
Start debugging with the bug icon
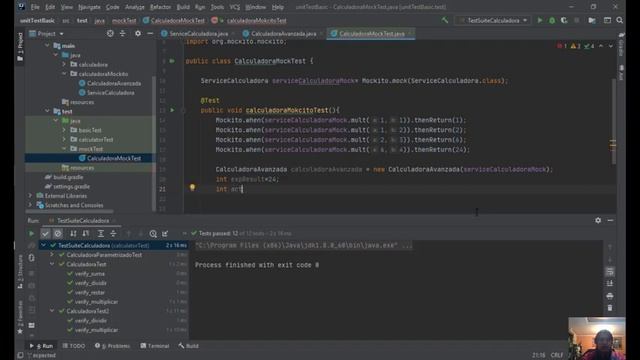coord(552,20)
